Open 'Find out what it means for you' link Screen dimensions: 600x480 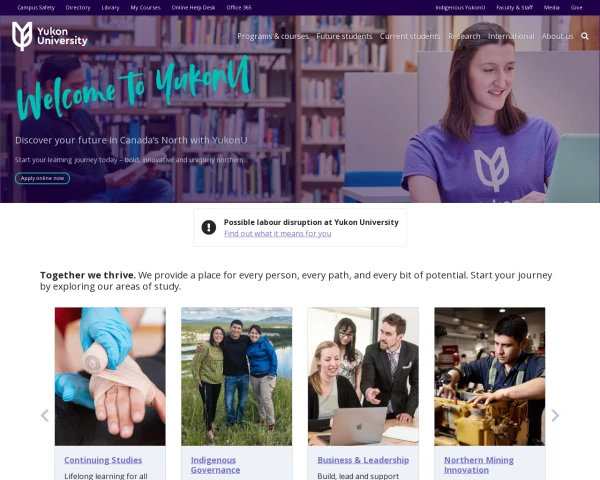pos(278,233)
